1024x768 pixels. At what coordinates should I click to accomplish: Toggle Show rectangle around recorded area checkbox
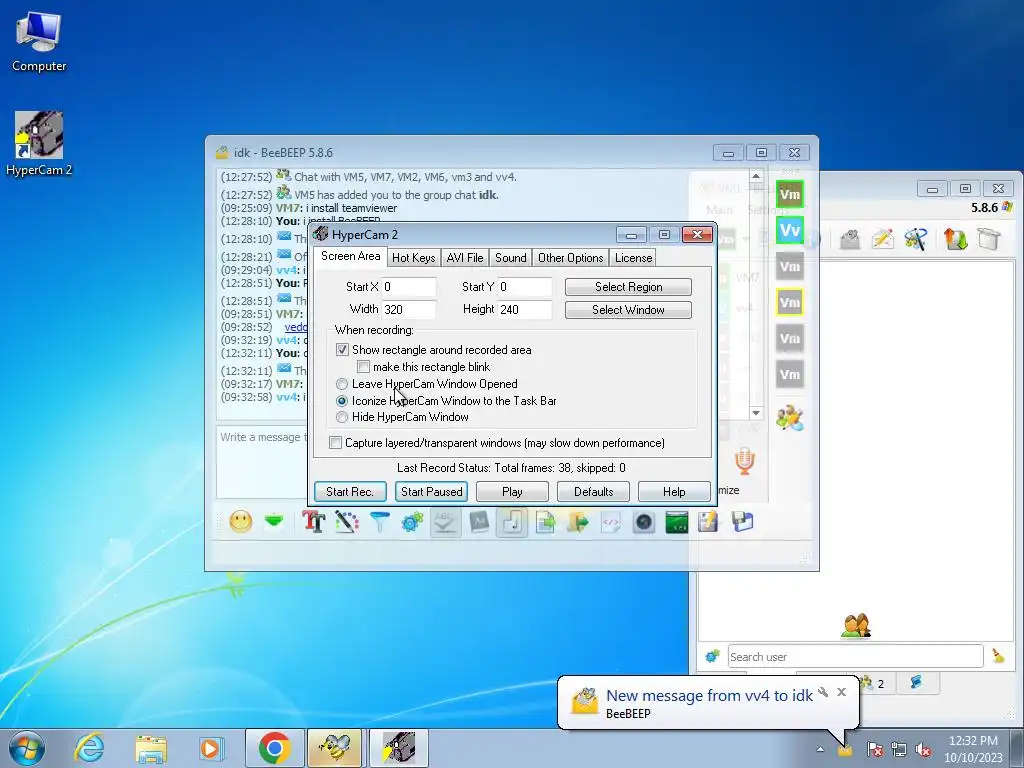click(342, 350)
